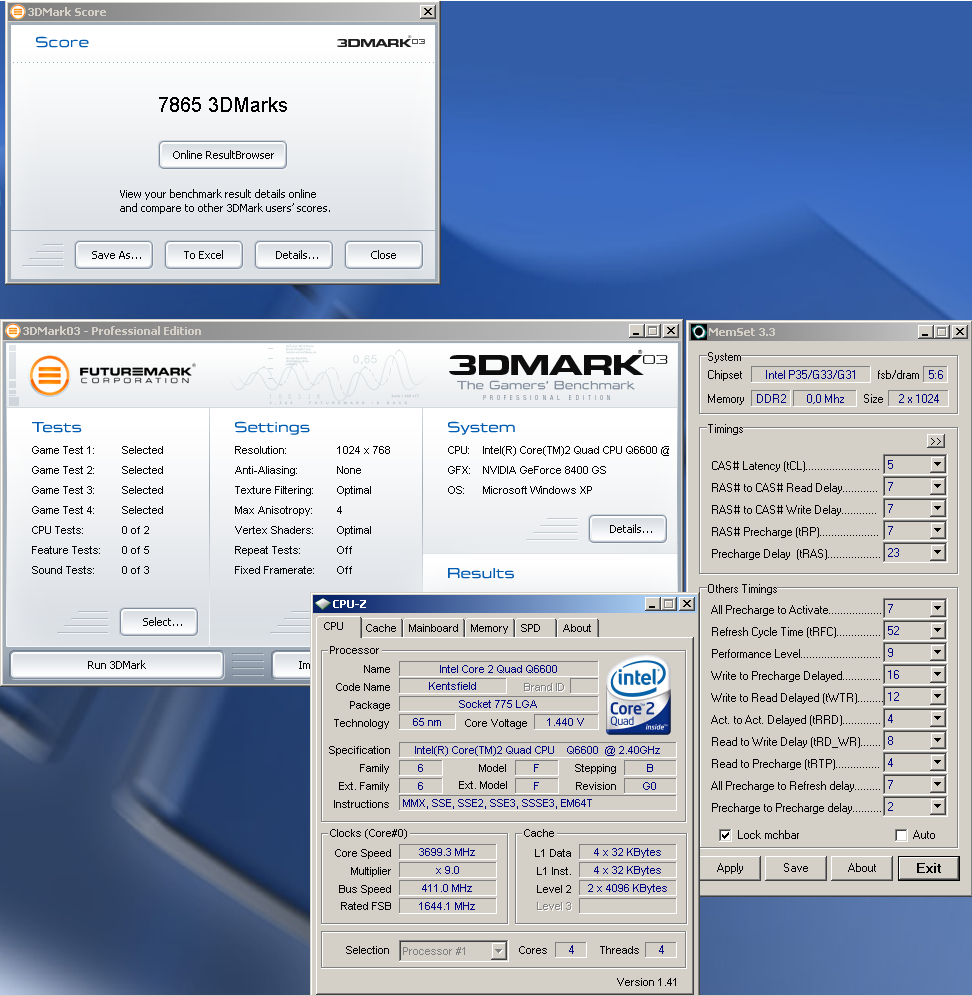Viewport: 972px width, 996px height.
Task: Switch to the Mainboard tab in CPU-Z
Action: point(433,628)
